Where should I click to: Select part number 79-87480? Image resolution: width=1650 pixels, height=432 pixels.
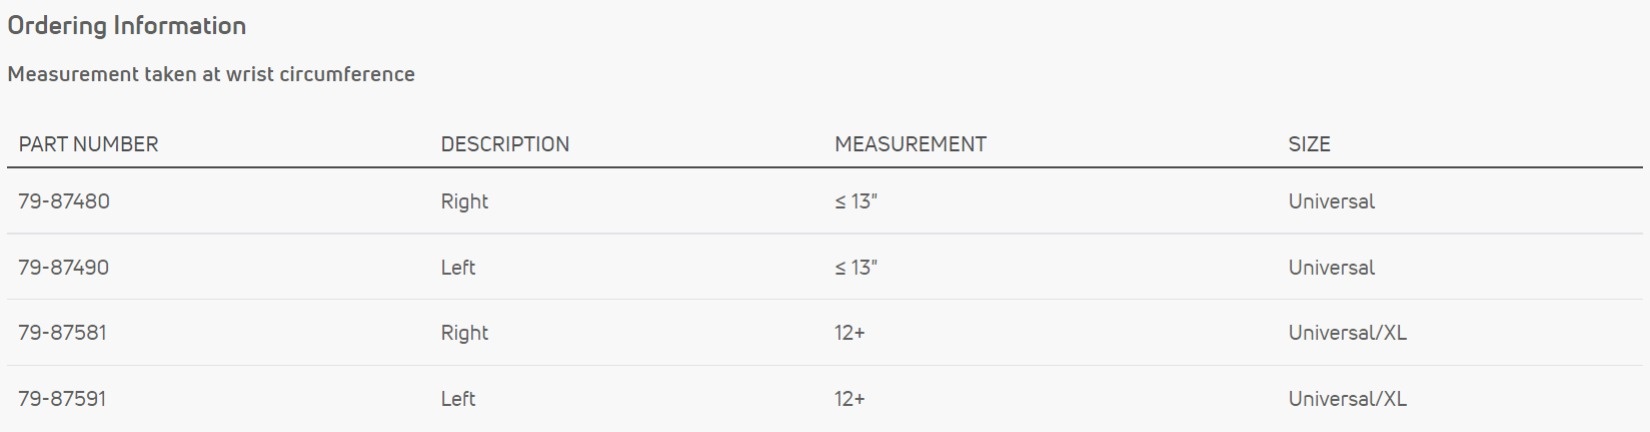pos(64,201)
